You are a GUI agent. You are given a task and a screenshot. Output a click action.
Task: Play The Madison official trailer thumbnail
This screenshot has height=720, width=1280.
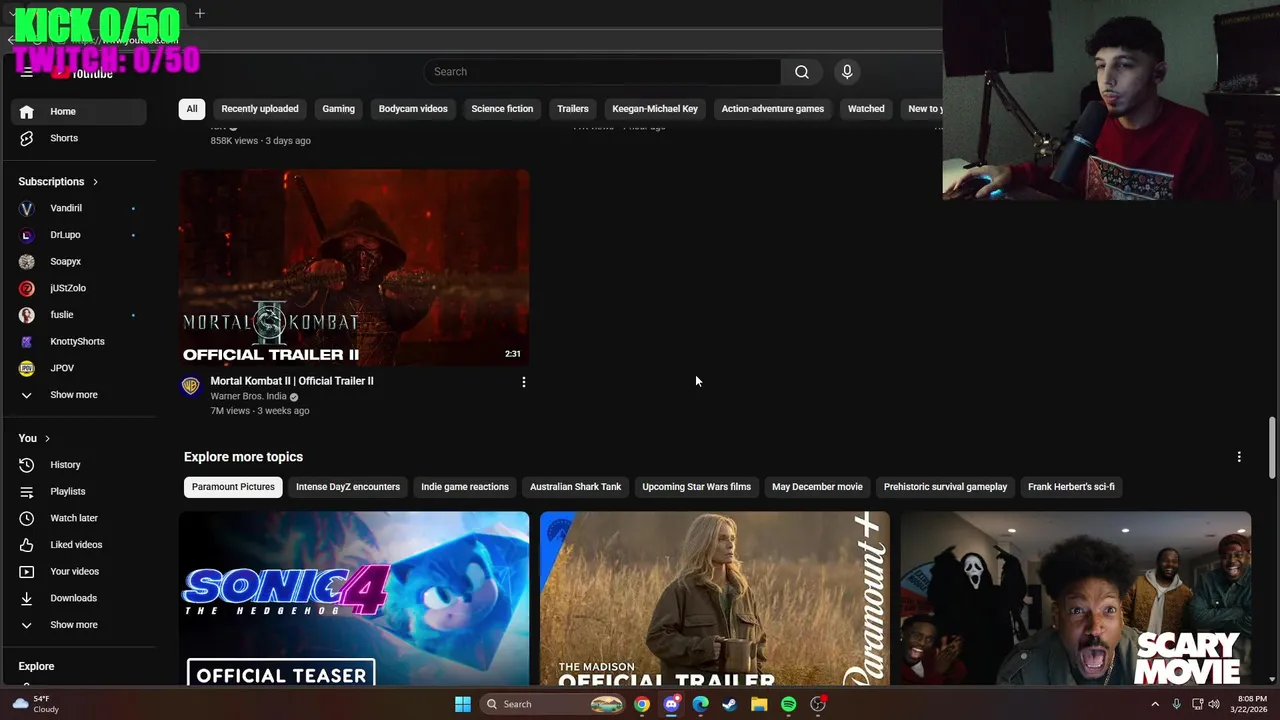pyautogui.click(x=715, y=598)
